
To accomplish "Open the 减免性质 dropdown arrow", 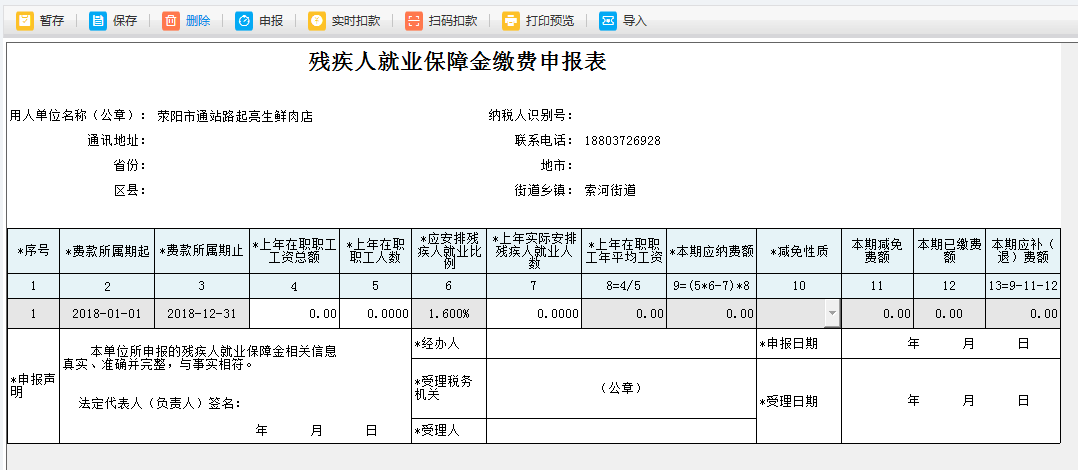I will (x=833, y=313).
